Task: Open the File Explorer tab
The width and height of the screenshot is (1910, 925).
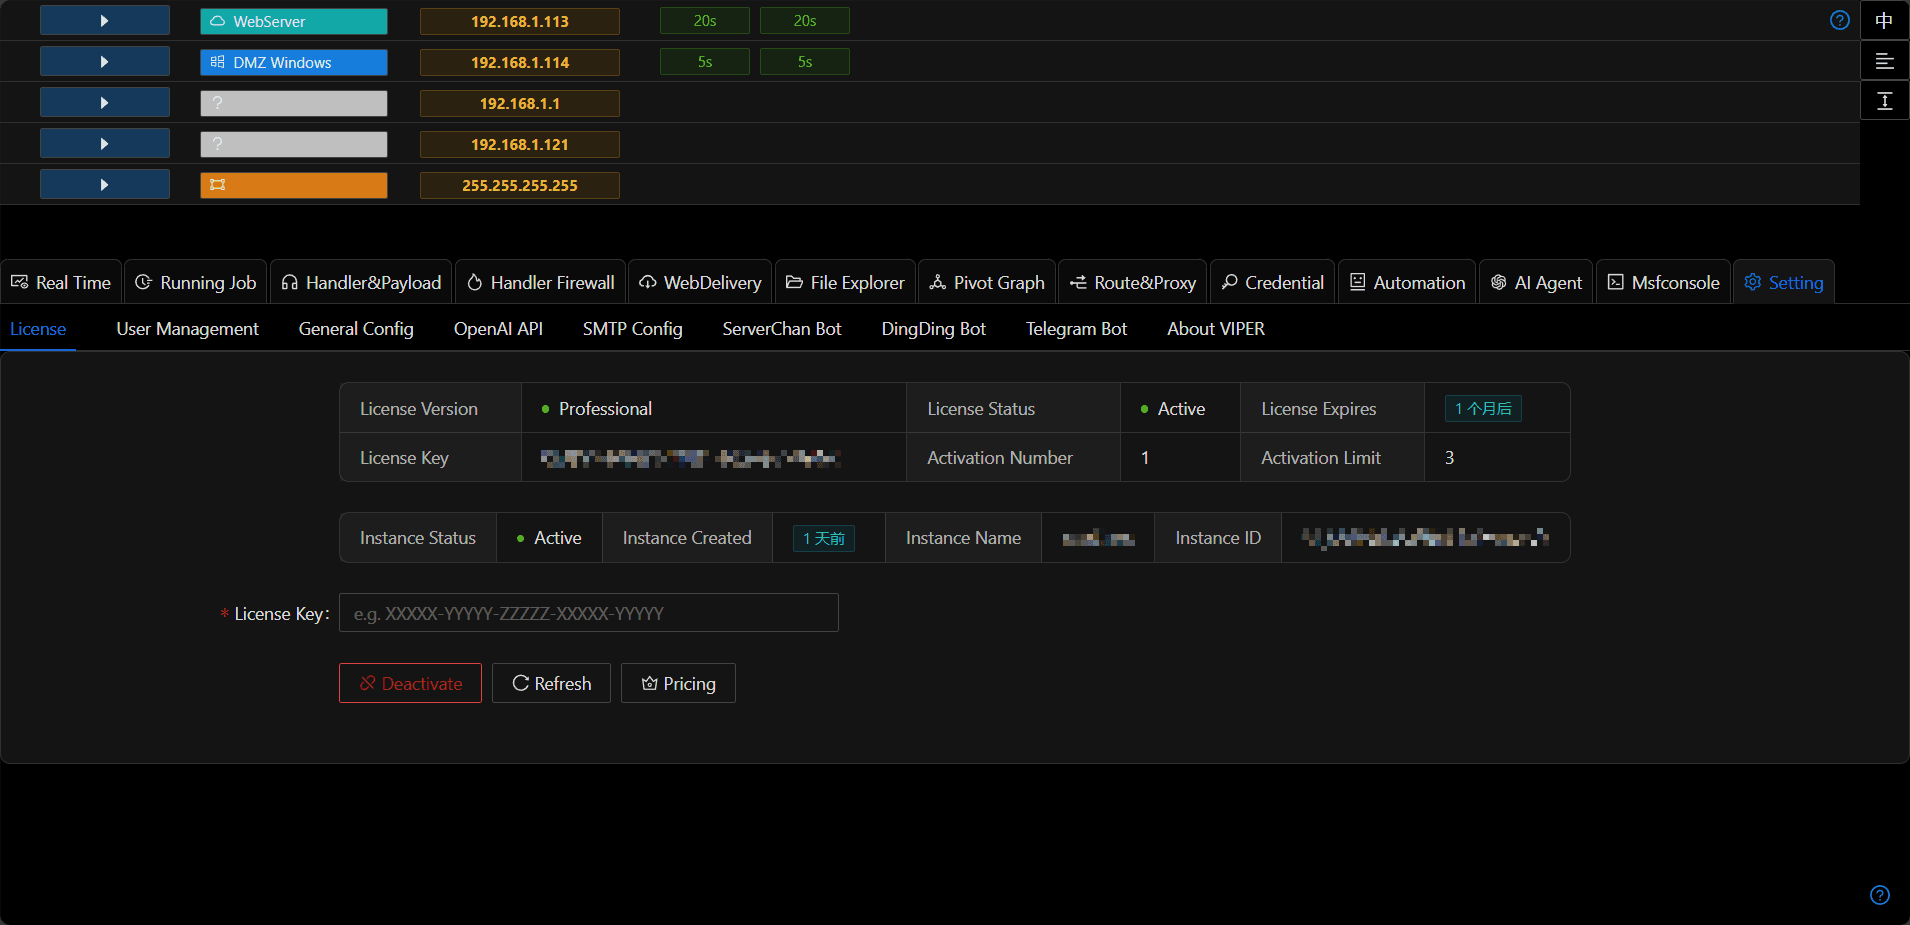Action: point(845,282)
